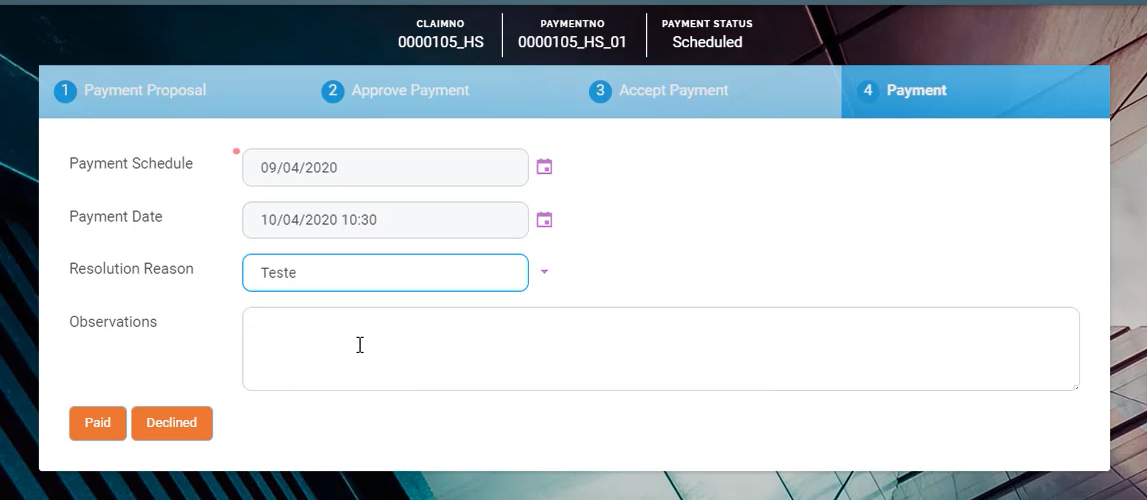1147x500 pixels.
Task: Click the Declined button
Action: pyautogui.click(x=172, y=423)
